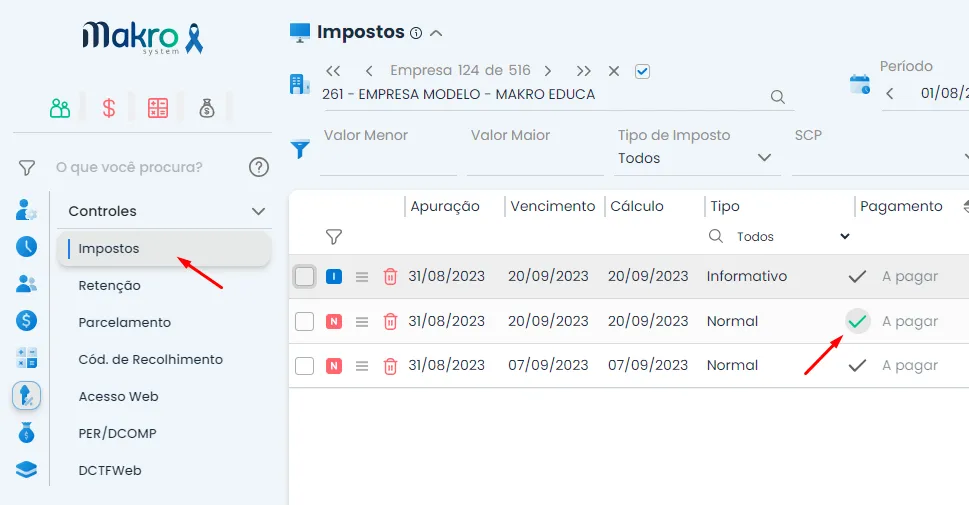
Task: Click the Pagamento column header
Action: point(901,206)
